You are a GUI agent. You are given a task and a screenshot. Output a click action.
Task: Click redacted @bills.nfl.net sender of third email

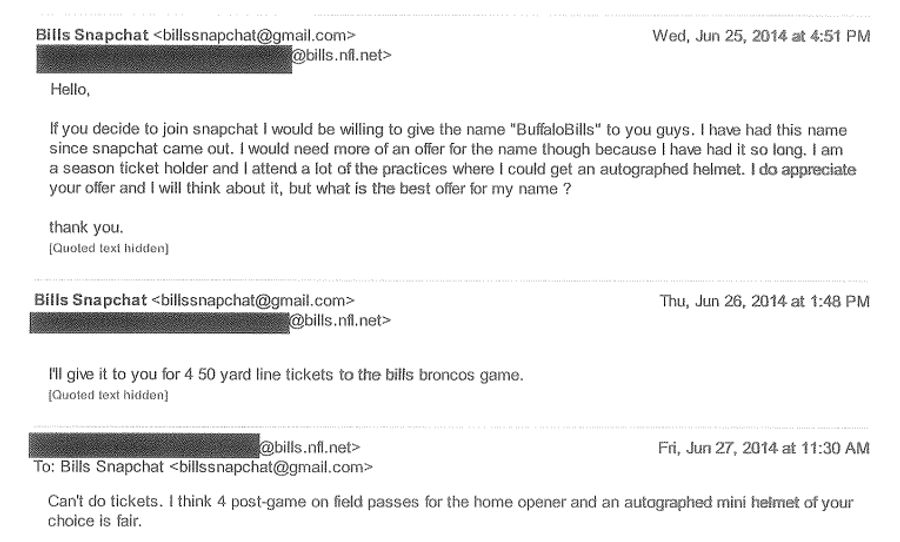tap(195, 446)
